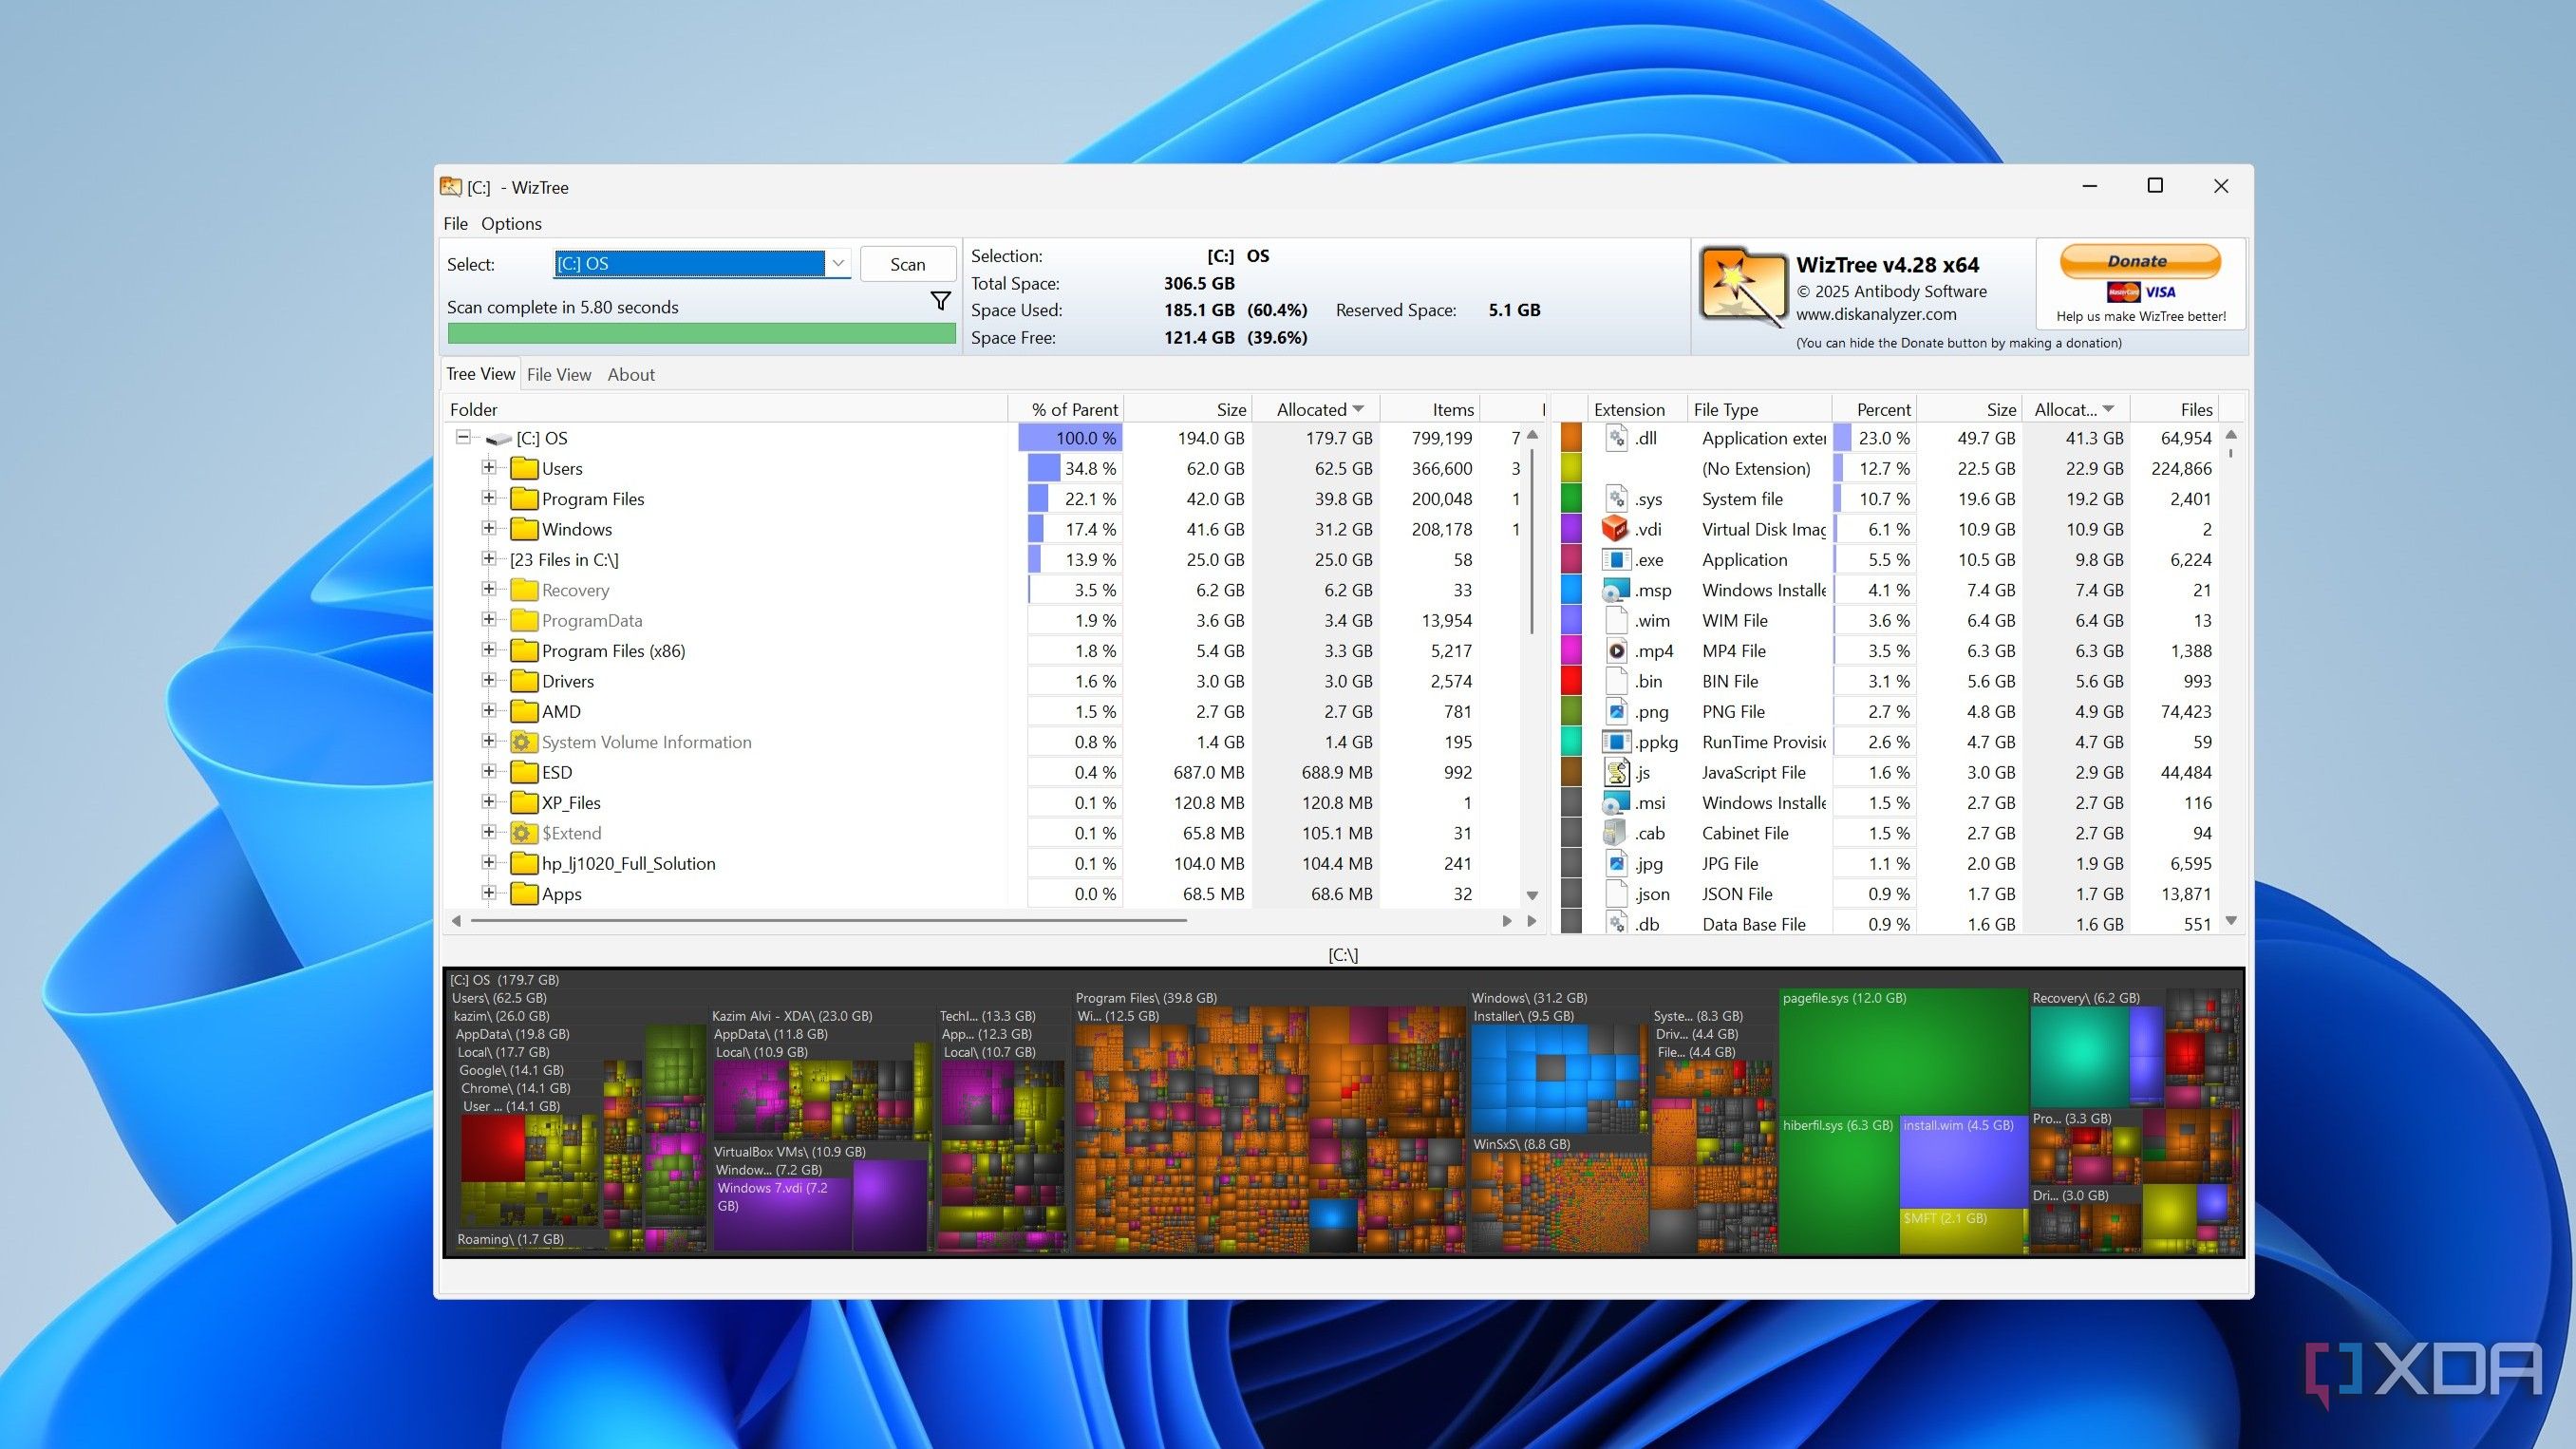Click the Donate button

point(2140,262)
